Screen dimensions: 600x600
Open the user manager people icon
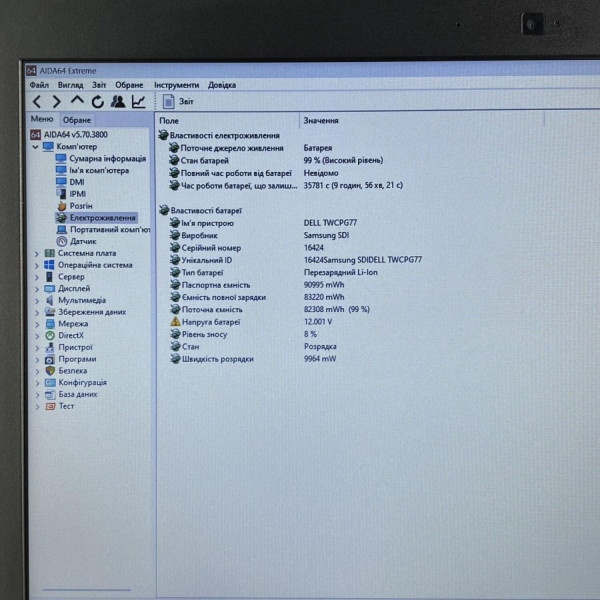(118, 101)
